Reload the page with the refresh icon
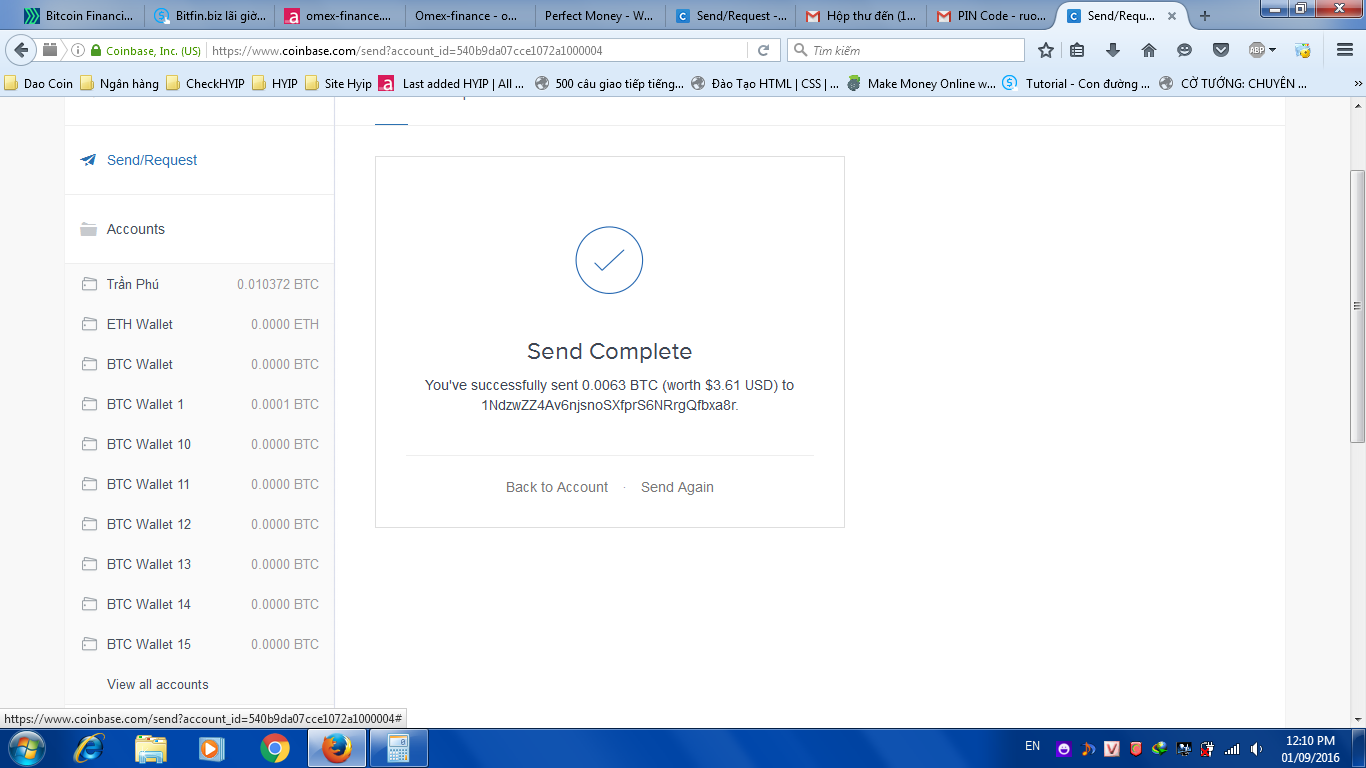 (x=763, y=50)
